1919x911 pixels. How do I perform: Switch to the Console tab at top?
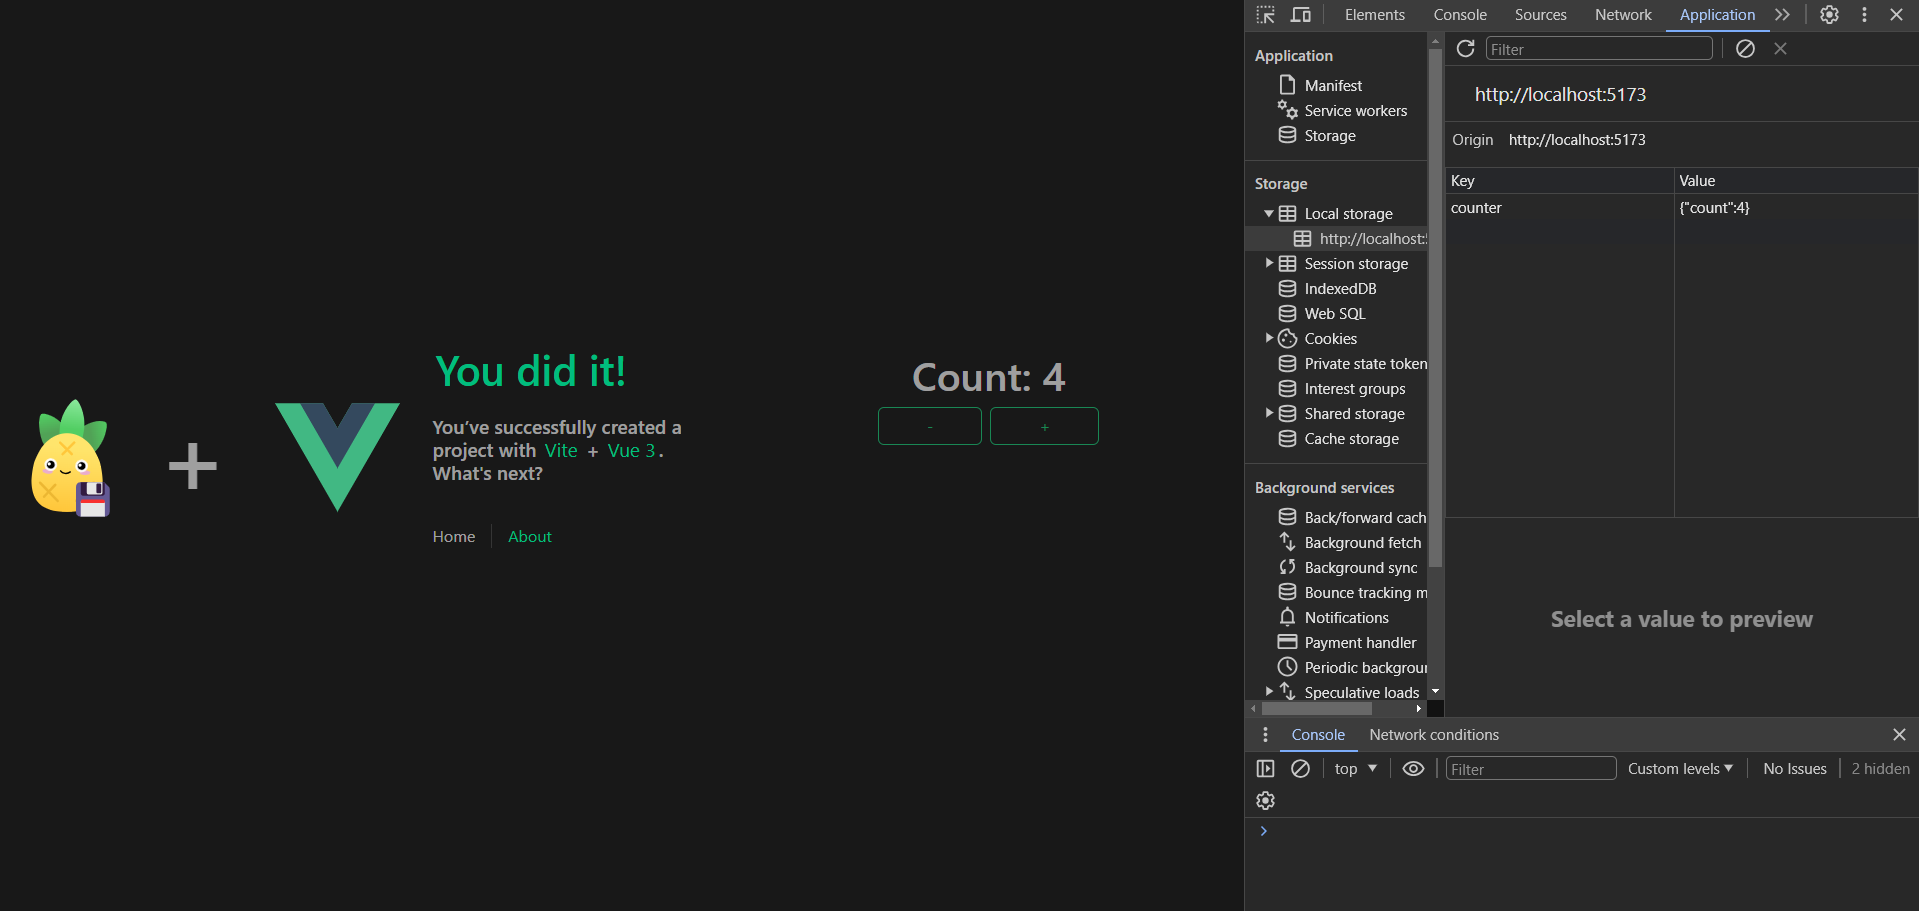pos(1460,15)
